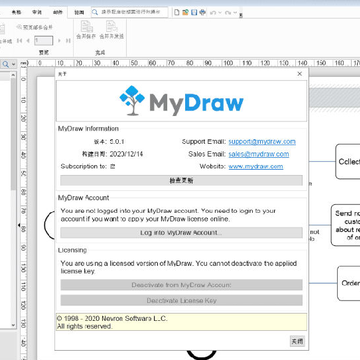Screen dimensions: 360x360
Task: Click the horizontal ruler at 100 mark
Action: tap(228, 63)
